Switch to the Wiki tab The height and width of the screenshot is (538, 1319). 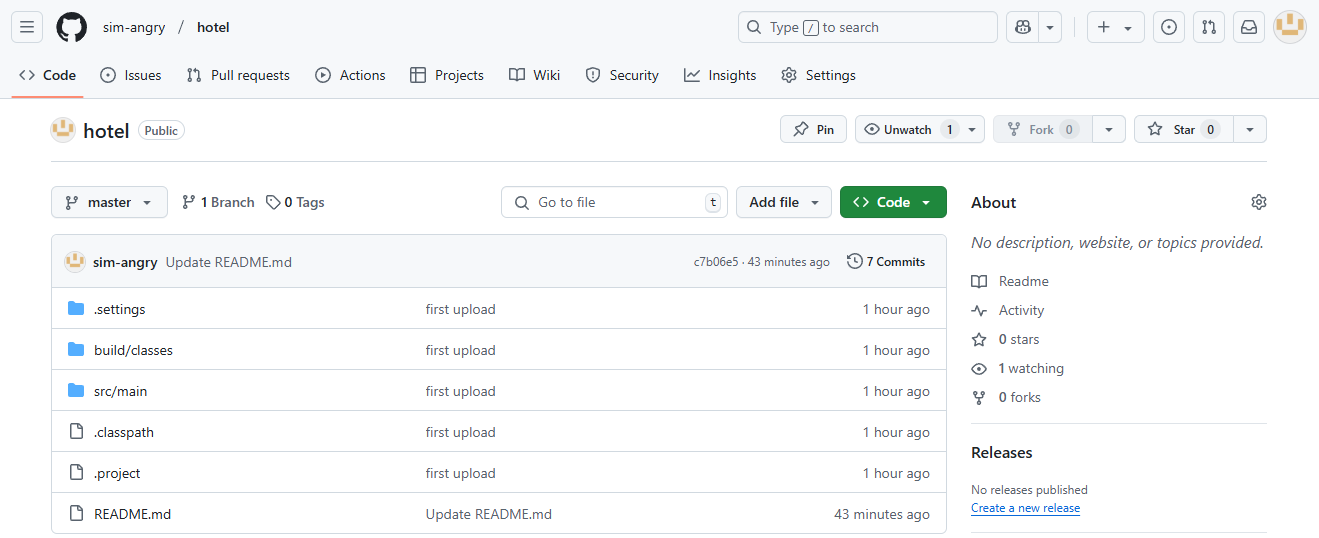coord(534,75)
